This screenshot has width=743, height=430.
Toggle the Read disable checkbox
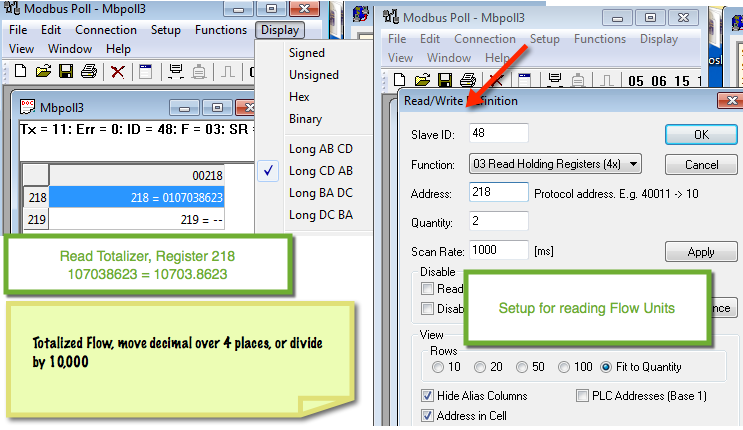pyautogui.click(x=427, y=288)
